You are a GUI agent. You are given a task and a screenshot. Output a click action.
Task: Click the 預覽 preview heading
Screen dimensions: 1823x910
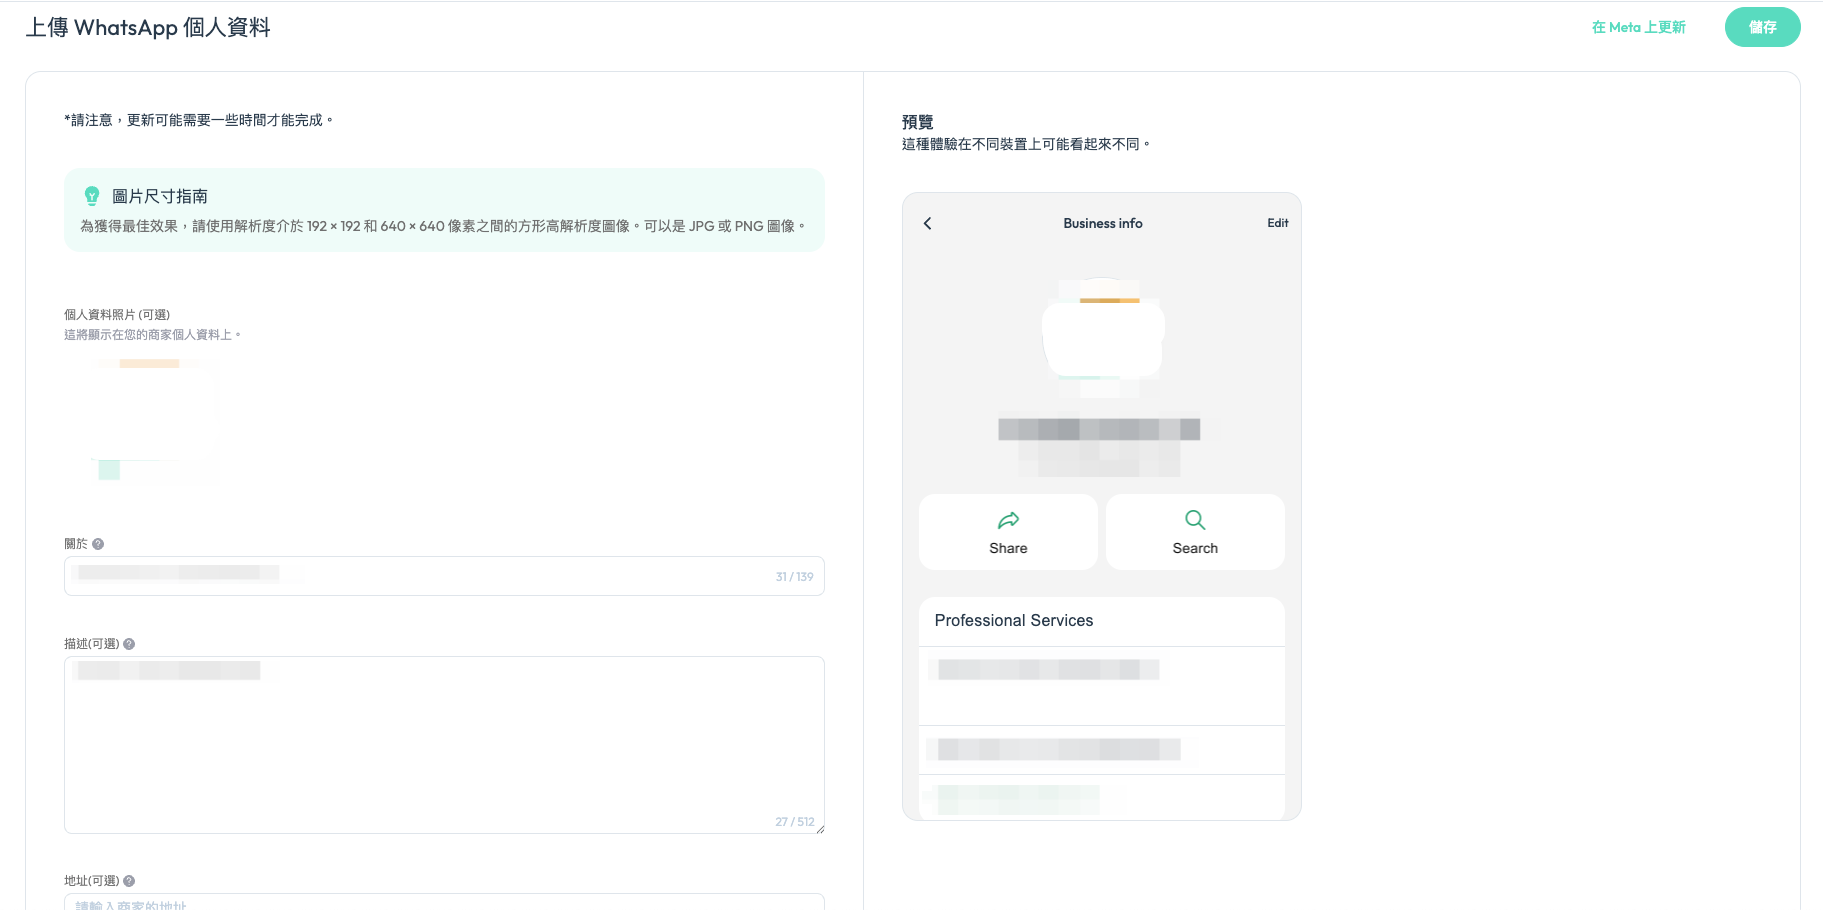[x=917, y=122]
